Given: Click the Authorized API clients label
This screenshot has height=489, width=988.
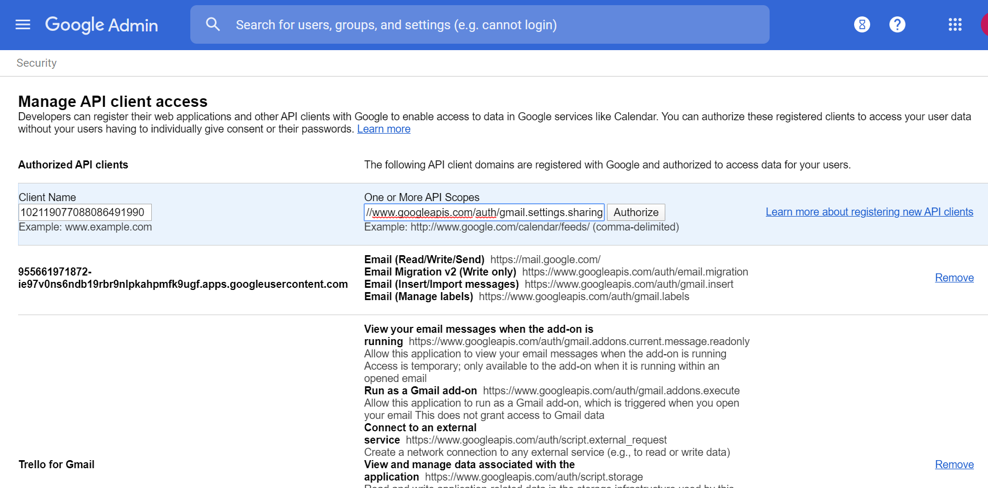Looking at the screenshot, I should point(73,165).
